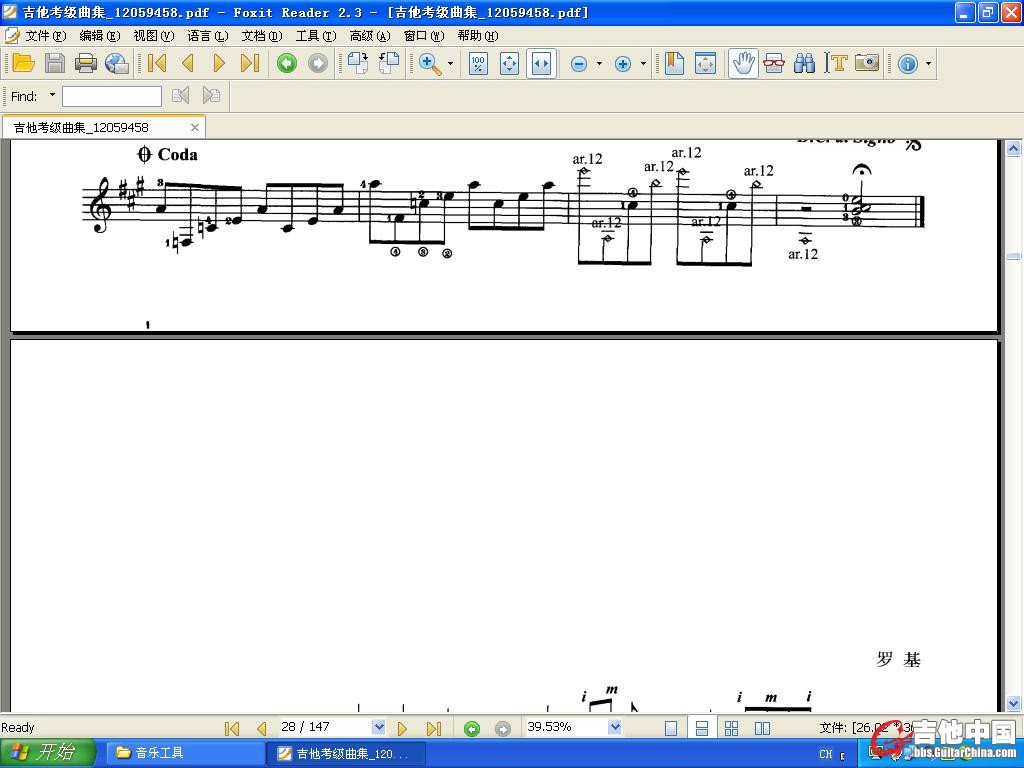This screenshot has width=1024, height=768.
Task: Go to first page in status bar
Action: [231, 728]
